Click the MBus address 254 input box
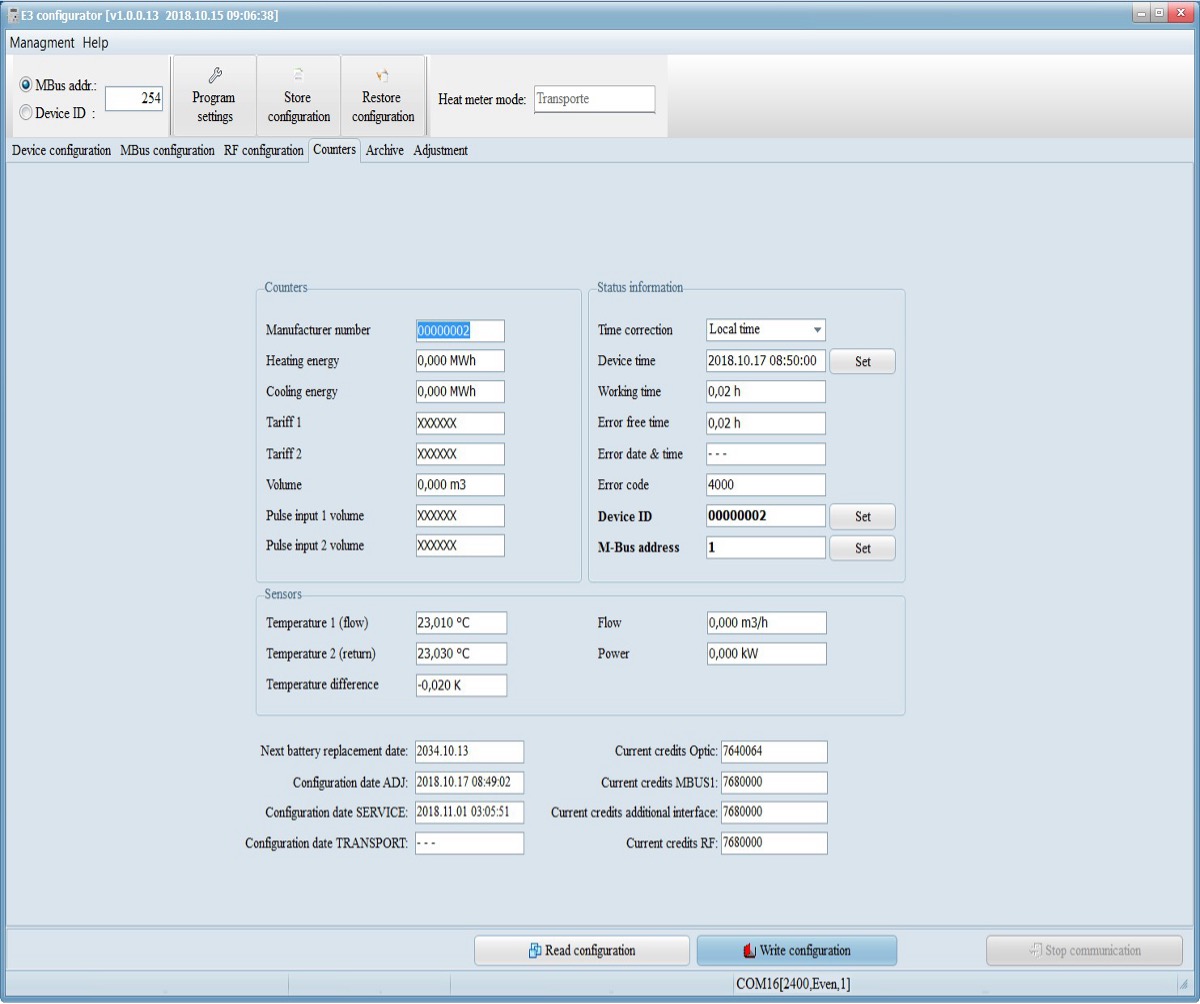This screenshot has height=1004, width=1200. [x=133, y=98]
